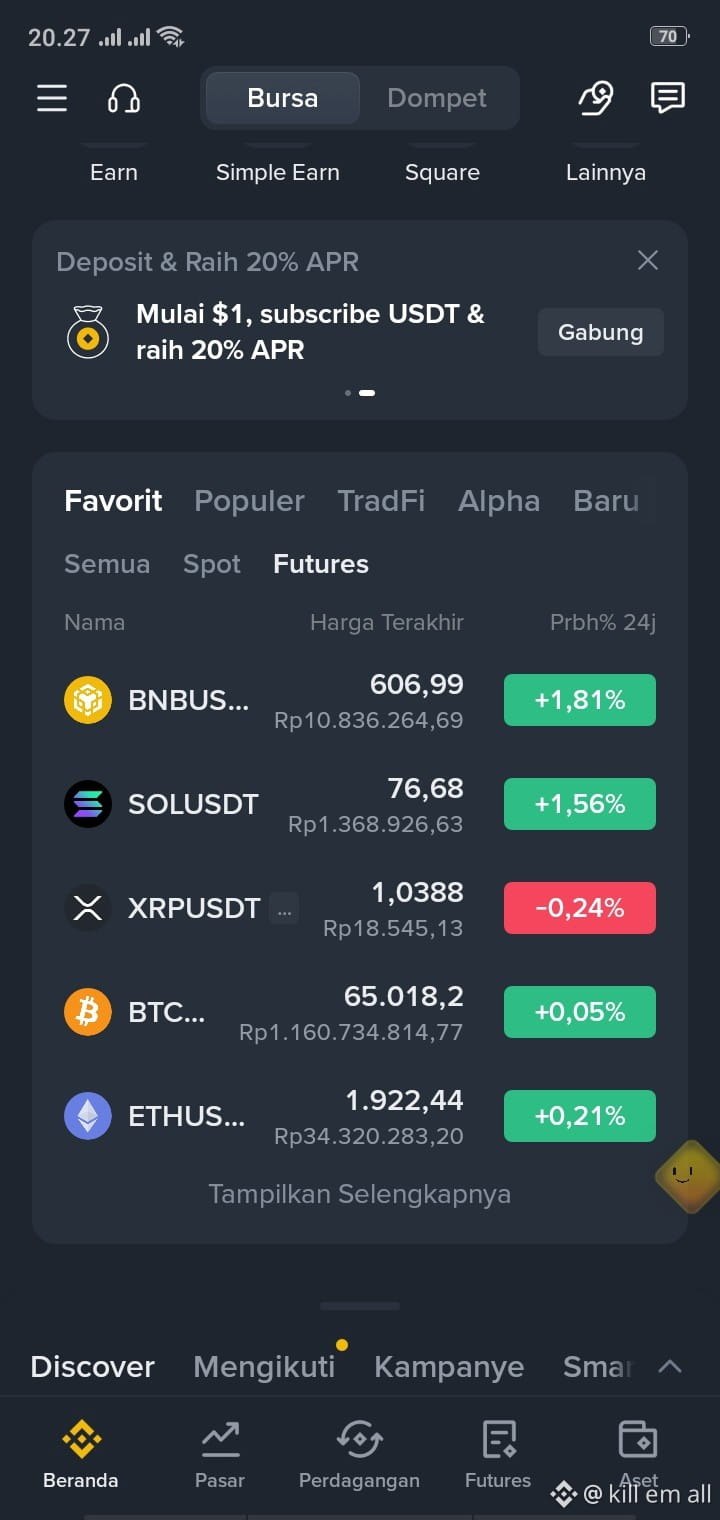Select the Spot filter
Image resolution: width=720 pixels, height=1520 pixels.
tap(212, 564)
